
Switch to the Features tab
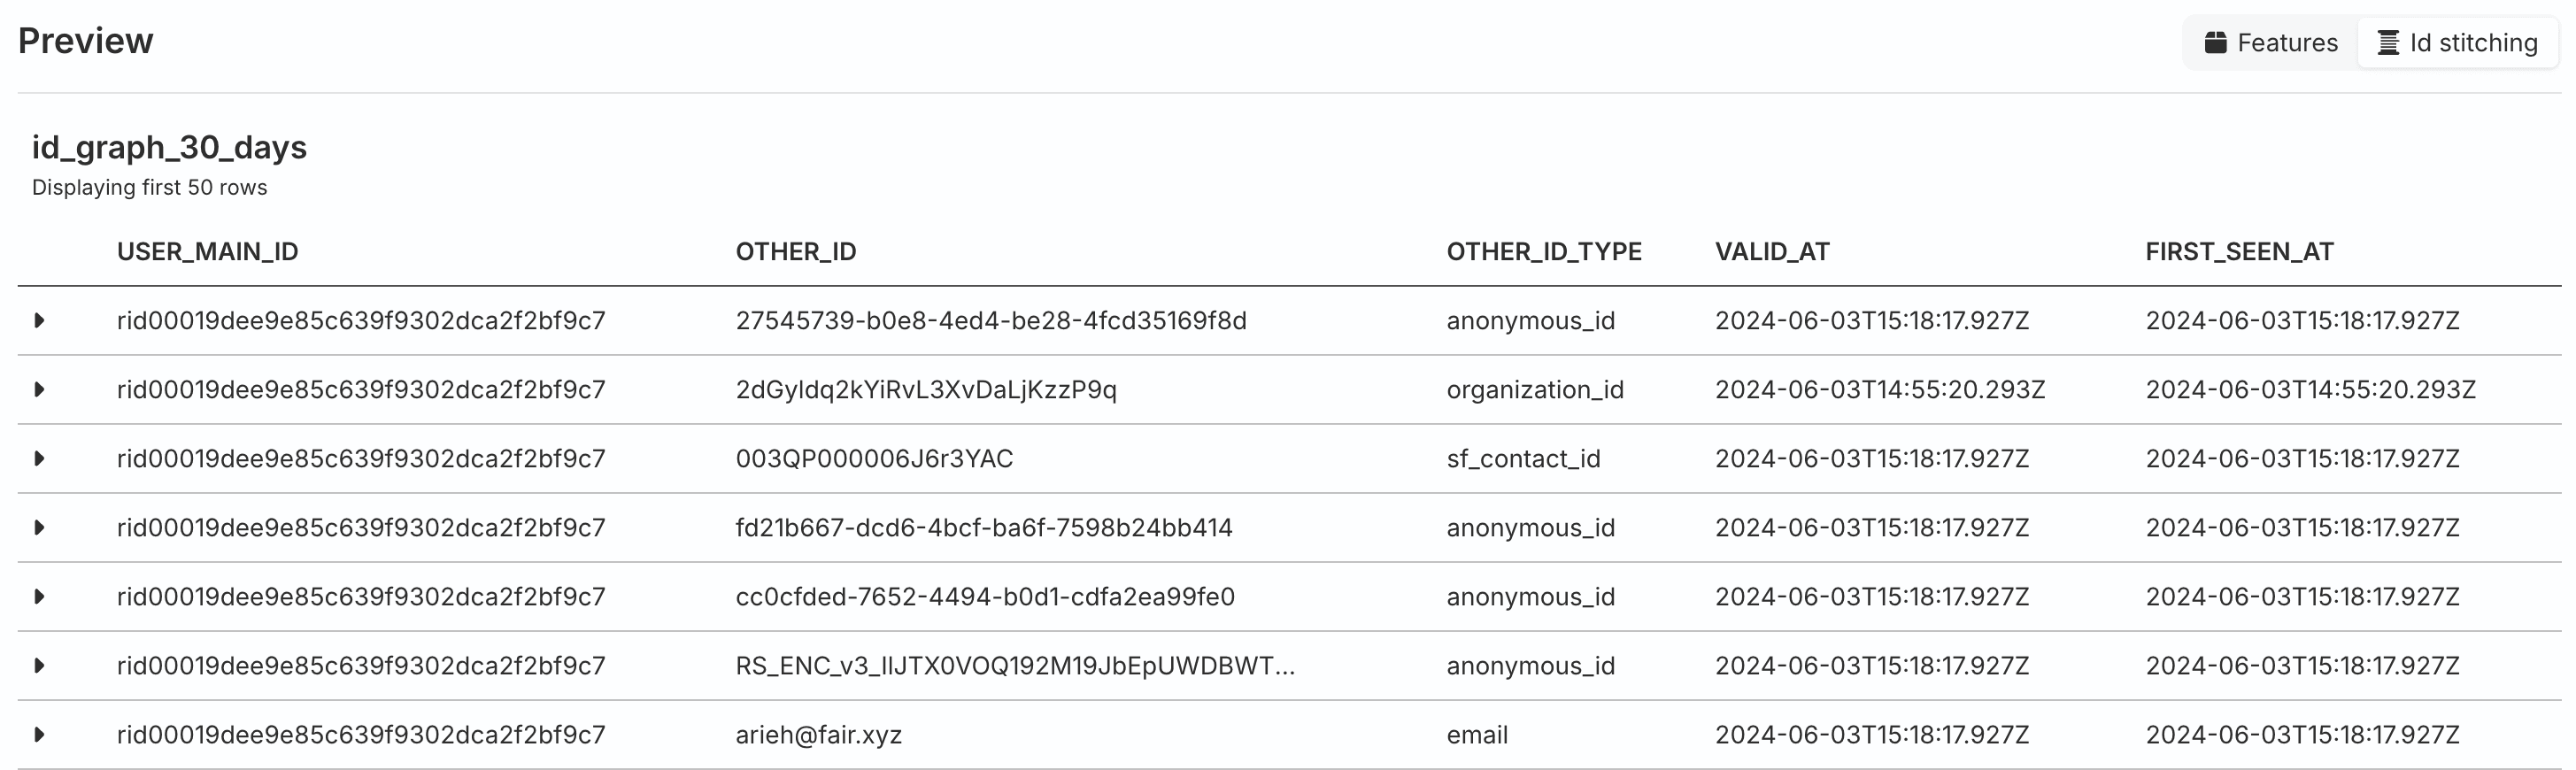[2271, 43]
